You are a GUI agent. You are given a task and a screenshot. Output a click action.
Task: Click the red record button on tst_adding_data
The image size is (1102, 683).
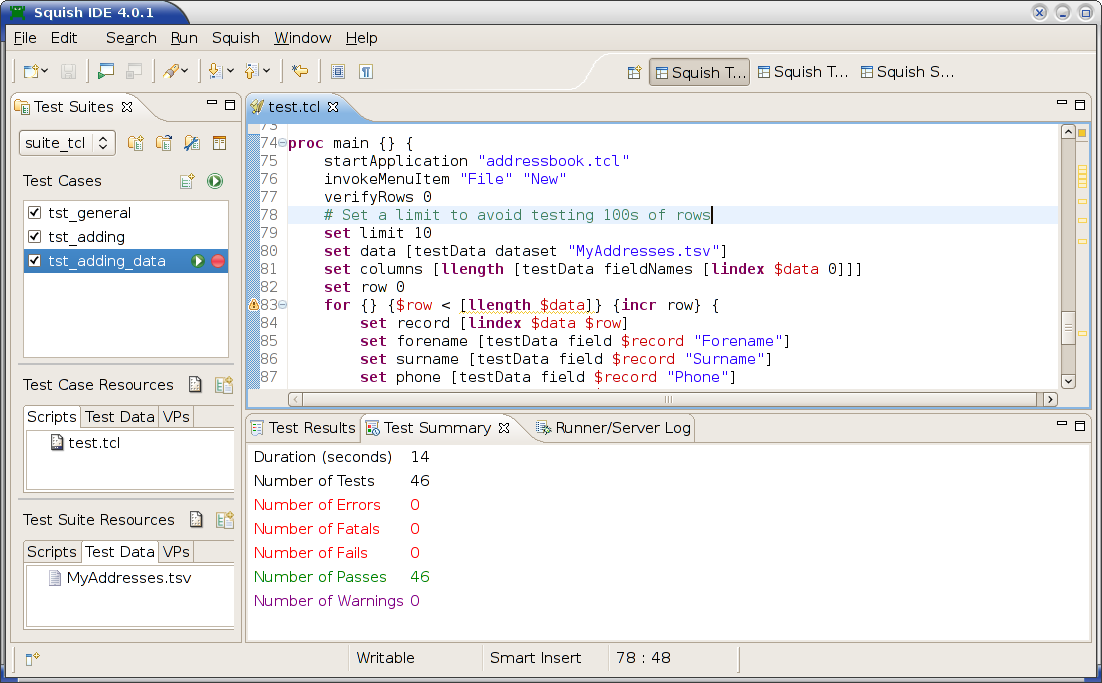tap(218, 261)
